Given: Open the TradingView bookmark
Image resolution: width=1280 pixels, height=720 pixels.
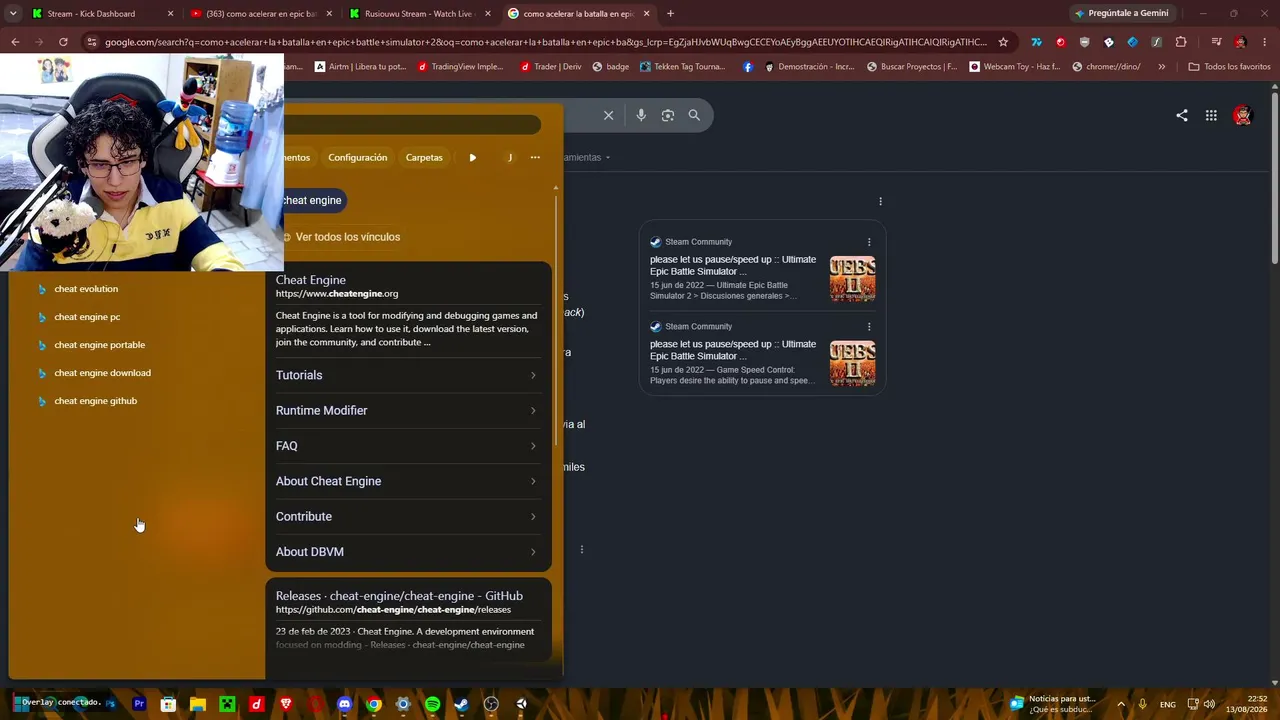Looking at the screenshot, I should (460, 67).
